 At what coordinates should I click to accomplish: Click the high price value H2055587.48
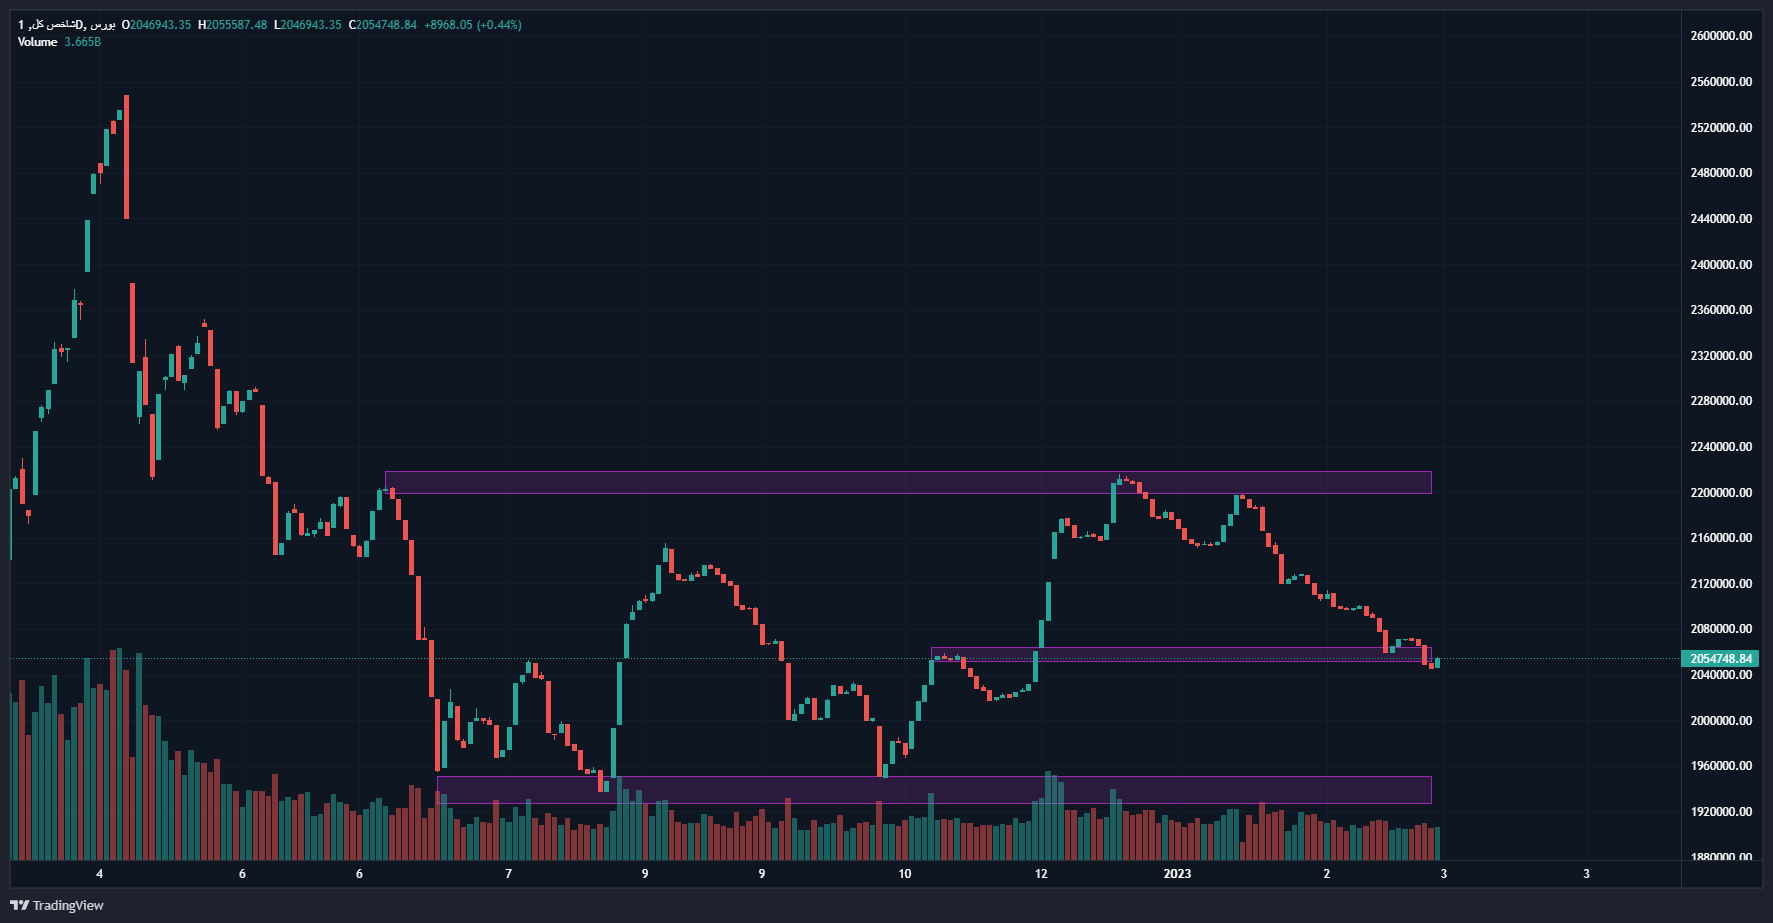(x=233, y=25)
